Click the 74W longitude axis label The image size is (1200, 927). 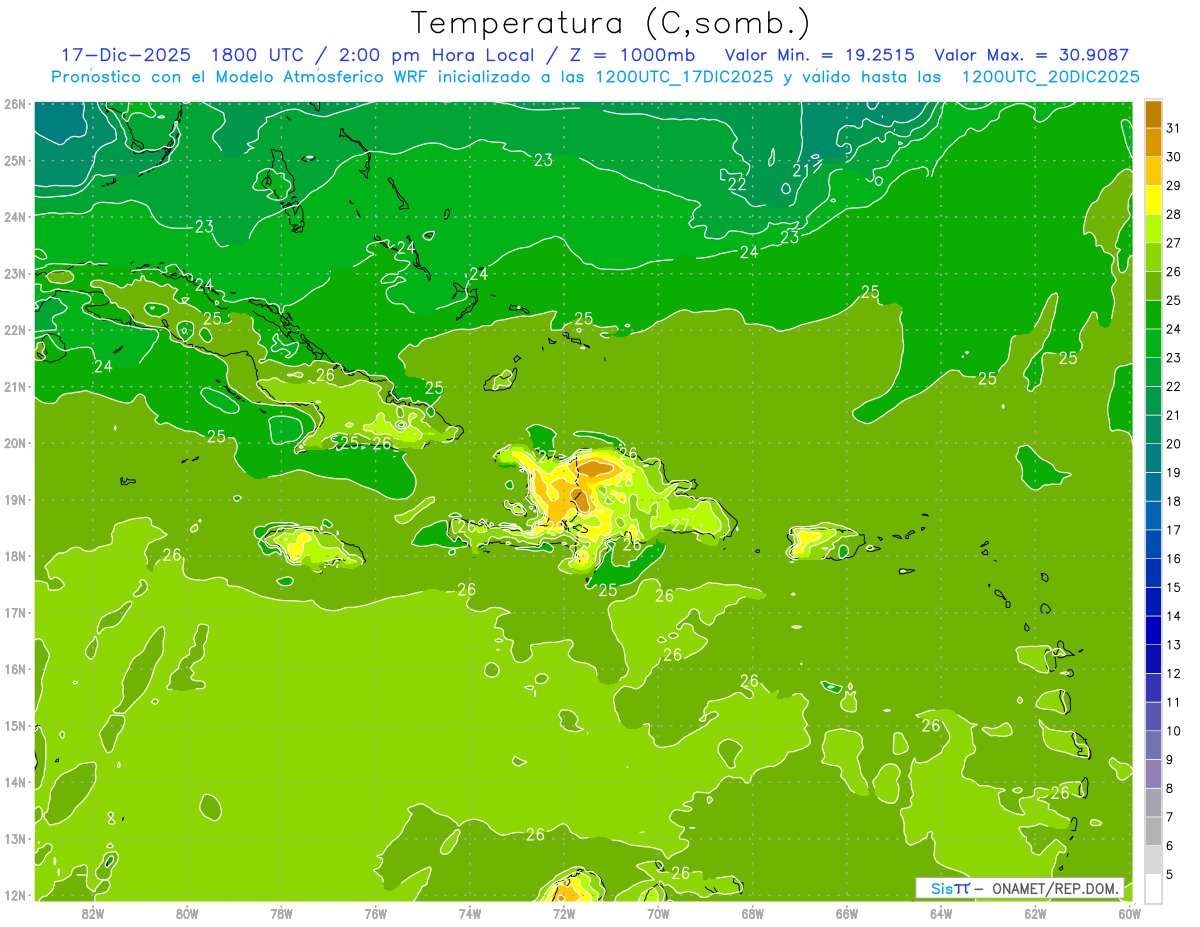470,913
